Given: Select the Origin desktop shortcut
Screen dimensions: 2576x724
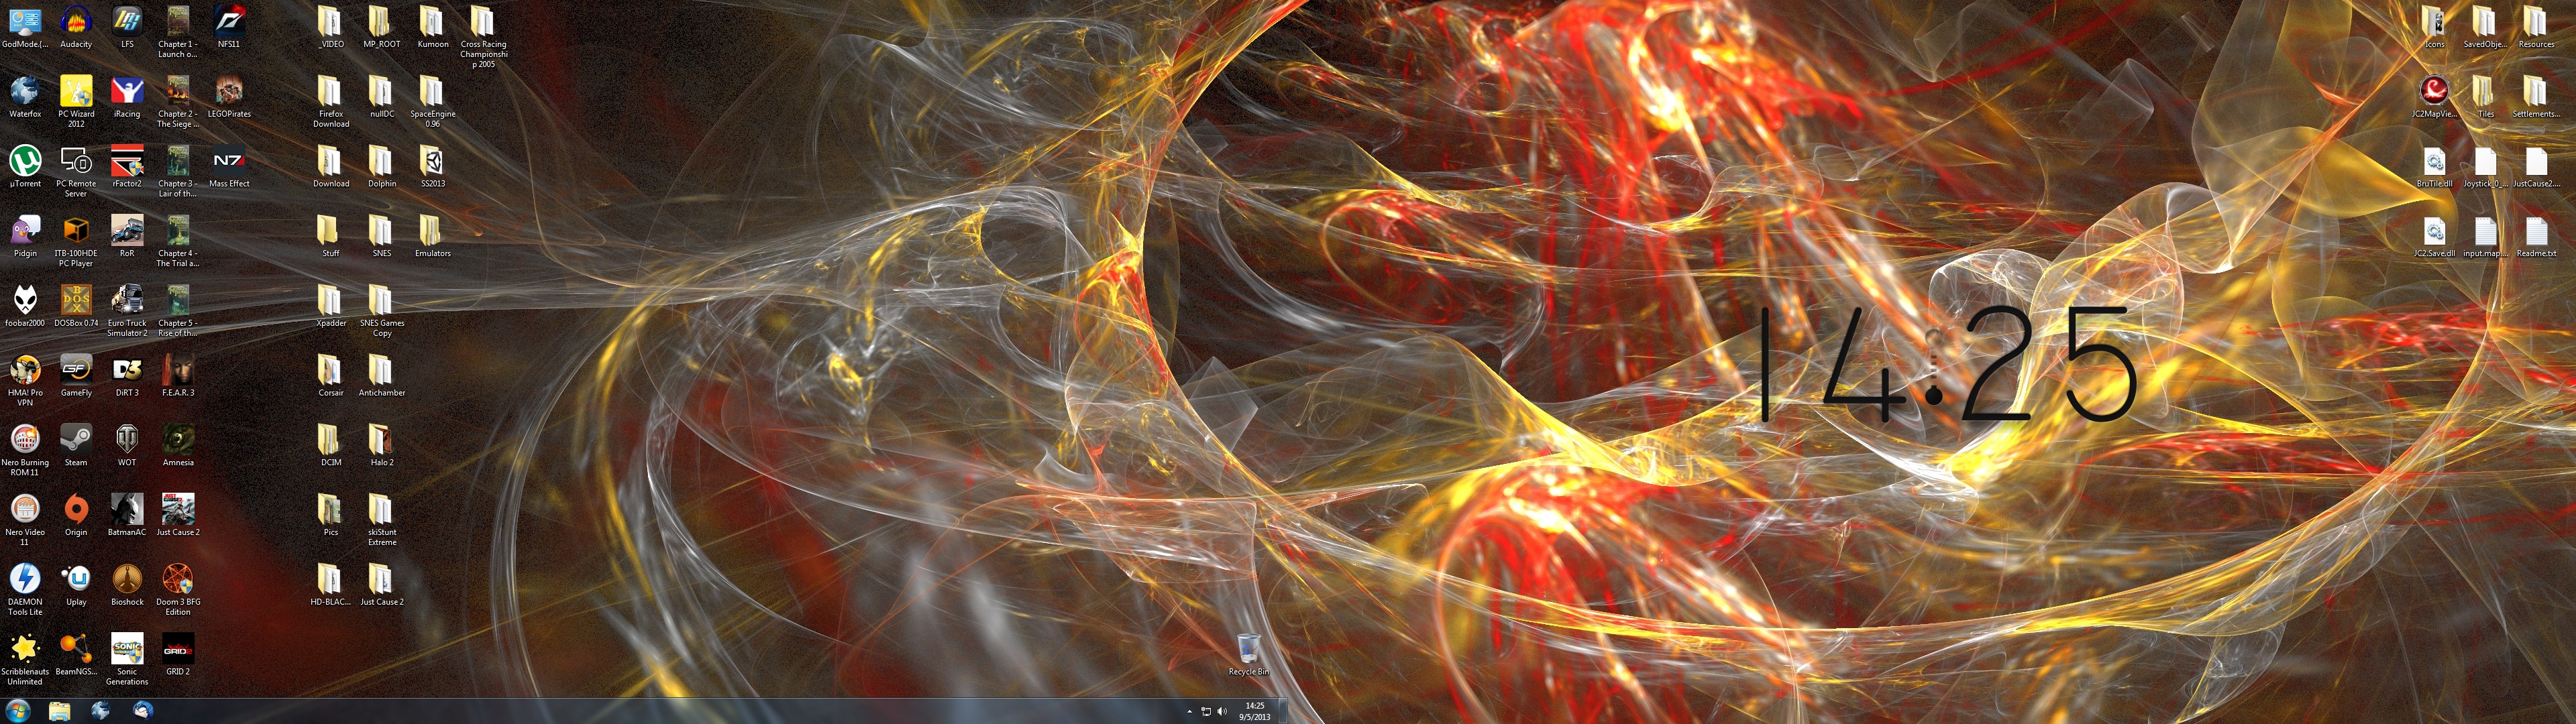Looking at the screenshot, I should [76, 510].
